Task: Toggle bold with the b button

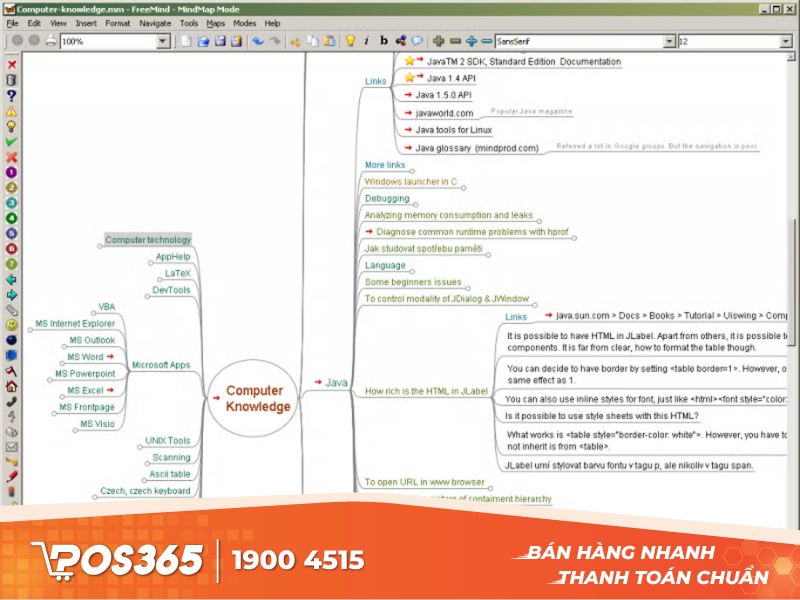Action: point(384,41)
